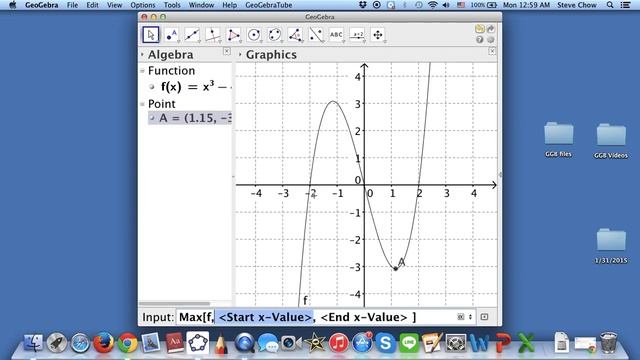Image resolution: width=640 pixels, height=360 pixels.
Task: Open the Trash in the dock
Action: pyautogui.click(x=609, y=342)
